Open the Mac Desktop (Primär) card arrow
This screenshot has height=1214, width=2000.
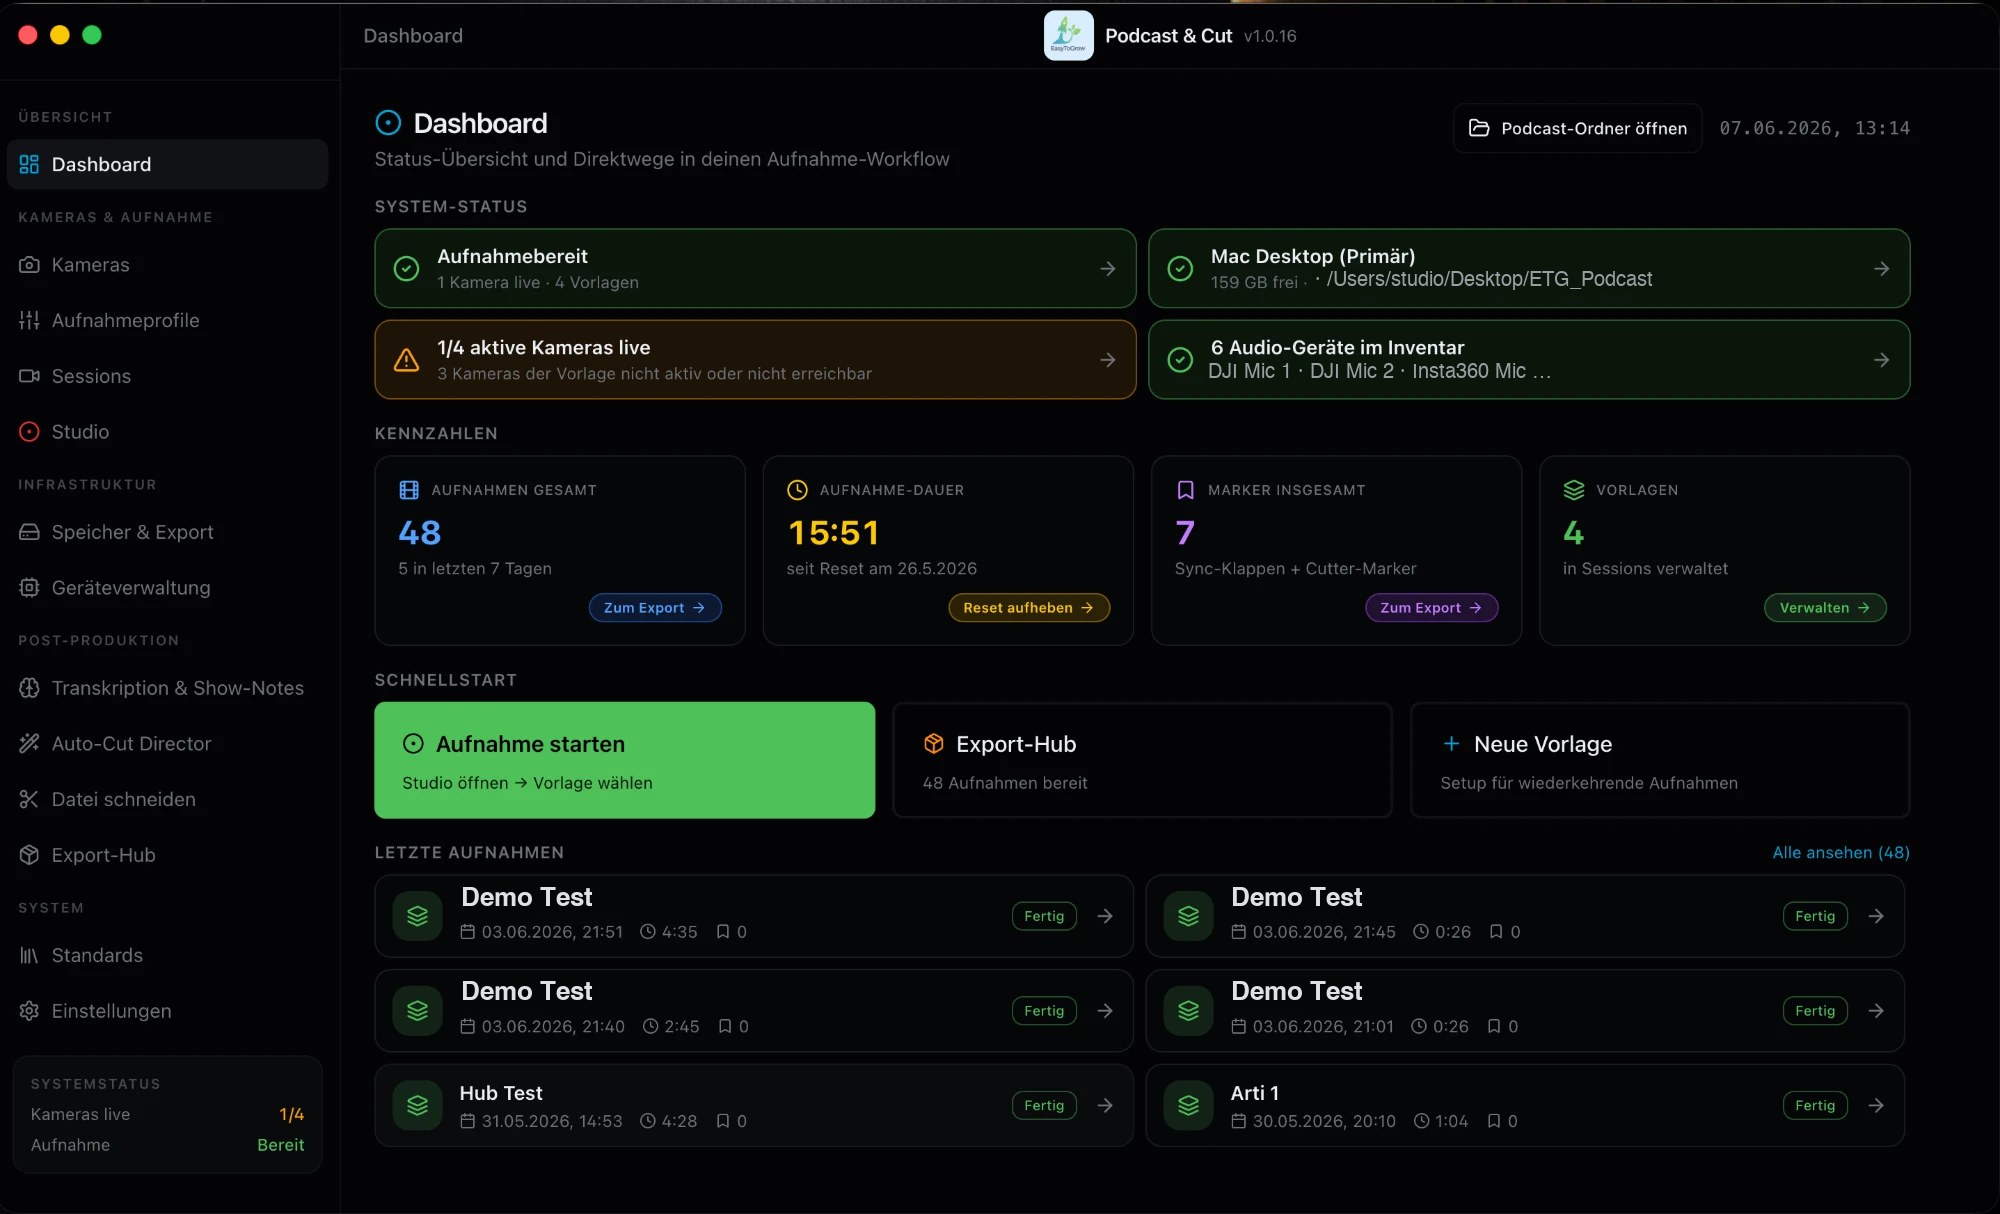click(1882, 269)
